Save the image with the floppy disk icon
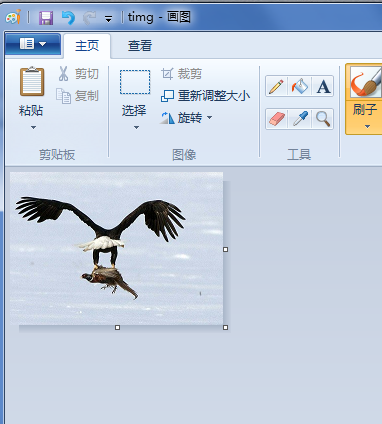 pyautogui.click(x=46, y=18)
